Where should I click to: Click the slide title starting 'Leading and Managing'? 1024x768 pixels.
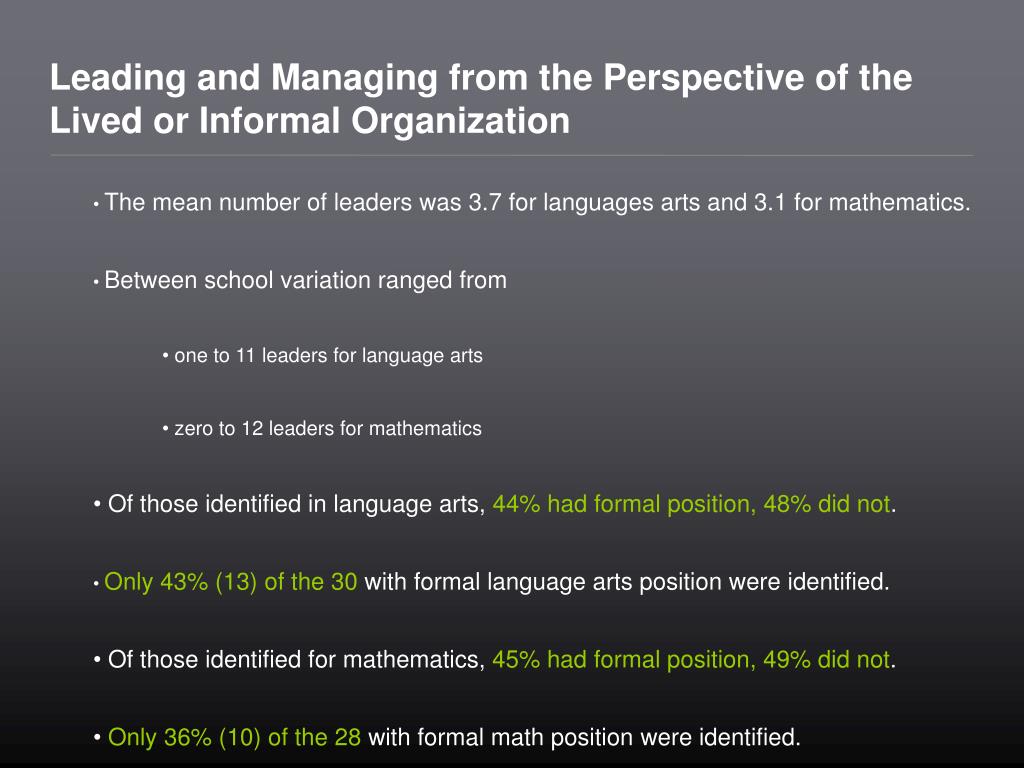(x=481, y=99)
